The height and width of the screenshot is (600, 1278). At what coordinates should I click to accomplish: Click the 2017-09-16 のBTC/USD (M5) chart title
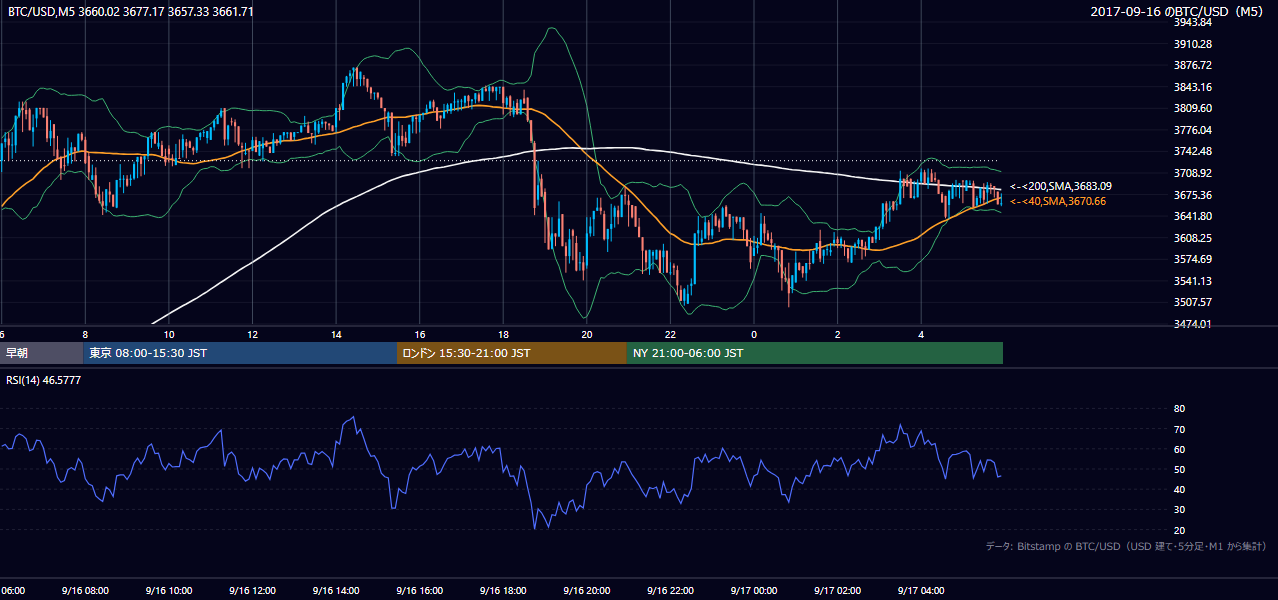tap(1179, 11)
